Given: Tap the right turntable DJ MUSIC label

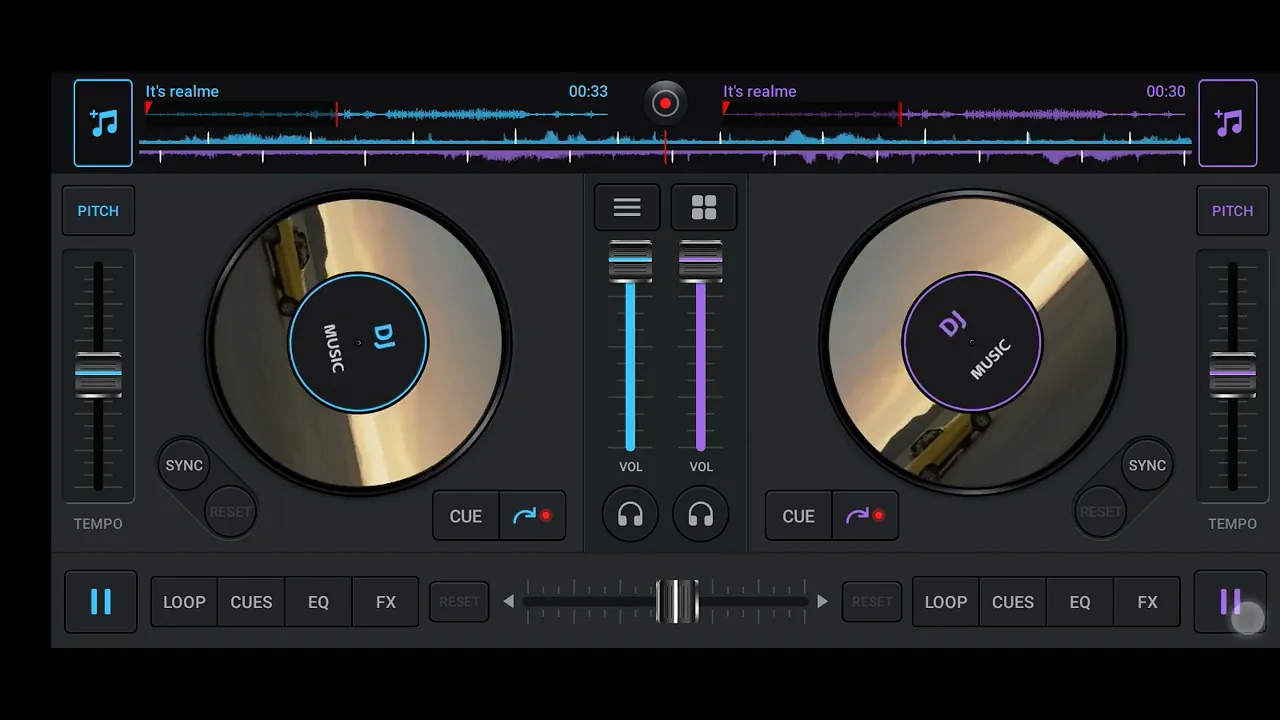Looking at the screenshot, I should click(972, 342).
